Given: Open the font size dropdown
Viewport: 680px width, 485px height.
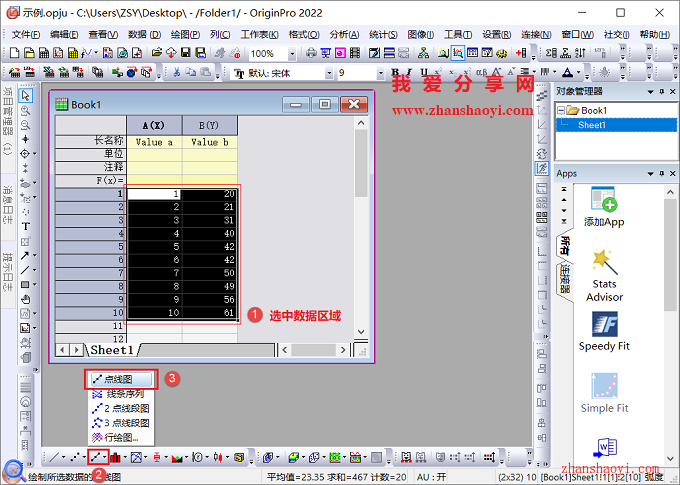Looking at the screenshot, I should tap(380, 73).
